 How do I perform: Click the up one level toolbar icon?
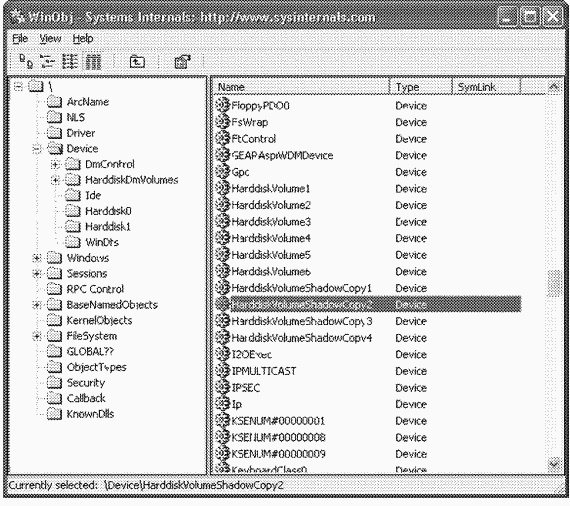(137, 62)
